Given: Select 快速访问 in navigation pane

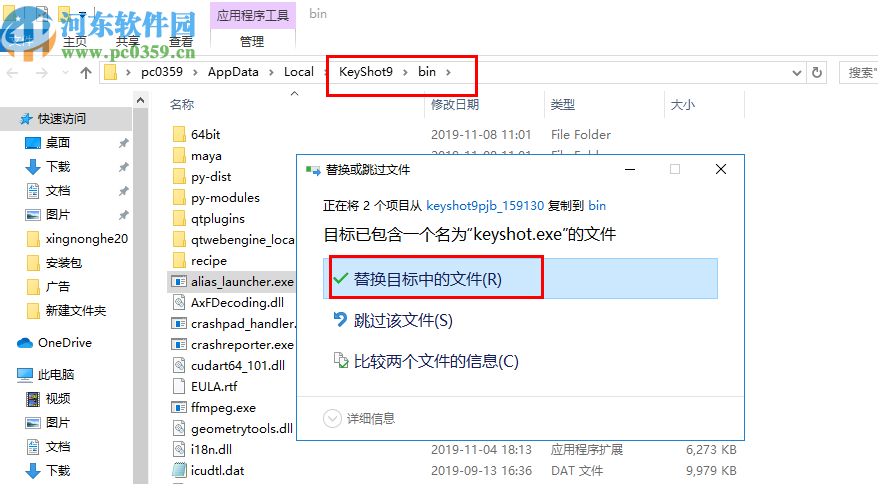Looking at the screenshot, I should click(62, 119).
